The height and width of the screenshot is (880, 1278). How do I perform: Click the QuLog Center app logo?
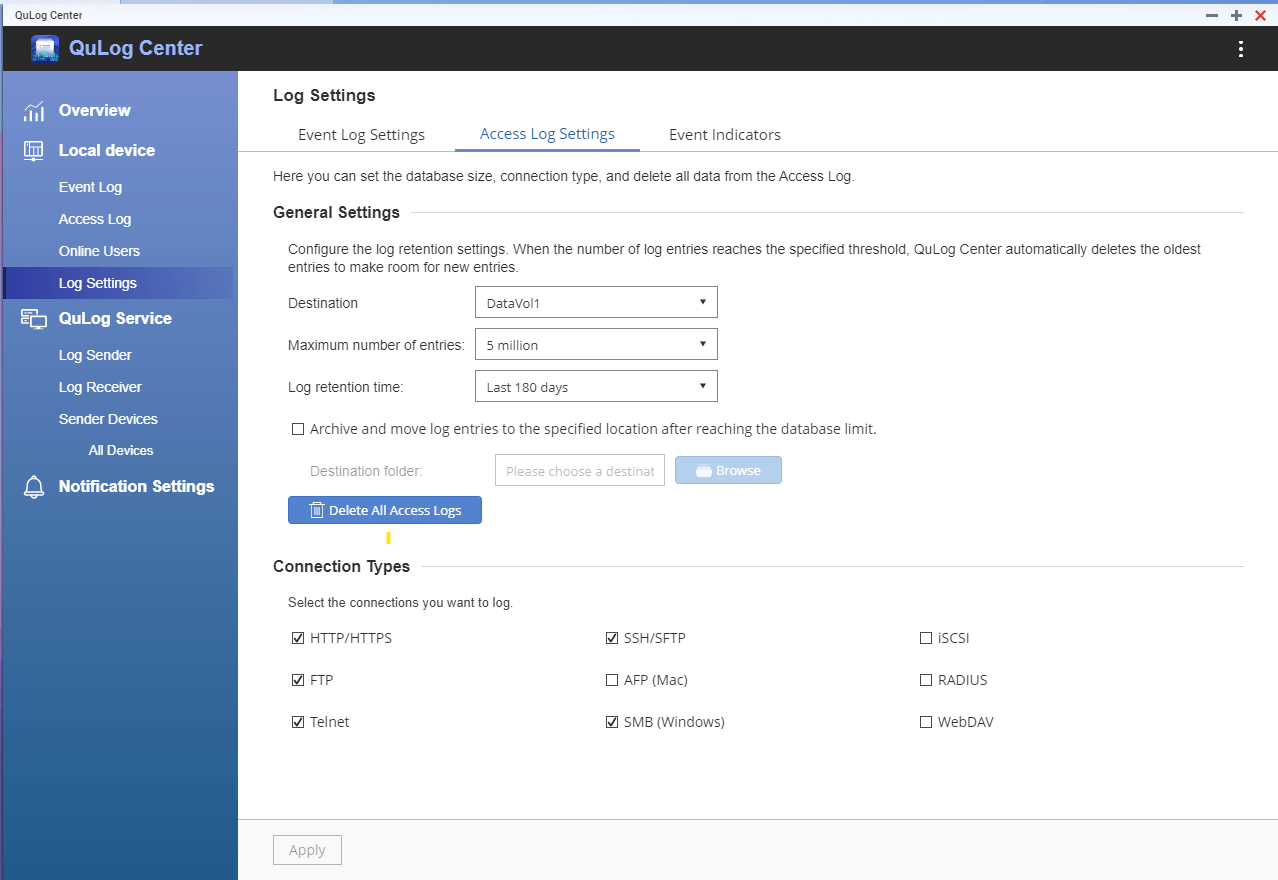[x=45, y=49]
